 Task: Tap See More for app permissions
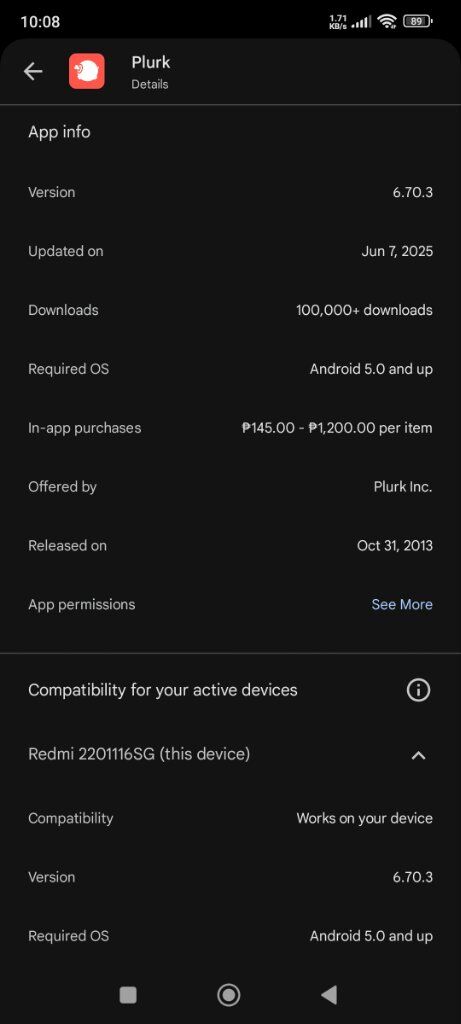click(402, 604)
